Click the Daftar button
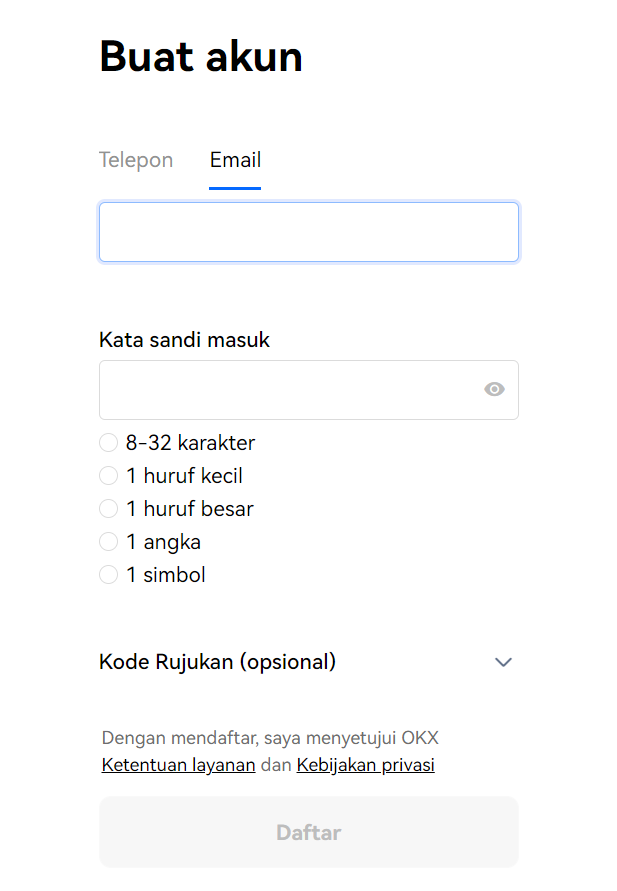The width and height of the screenshot is (617, 891). click(308, 832)
